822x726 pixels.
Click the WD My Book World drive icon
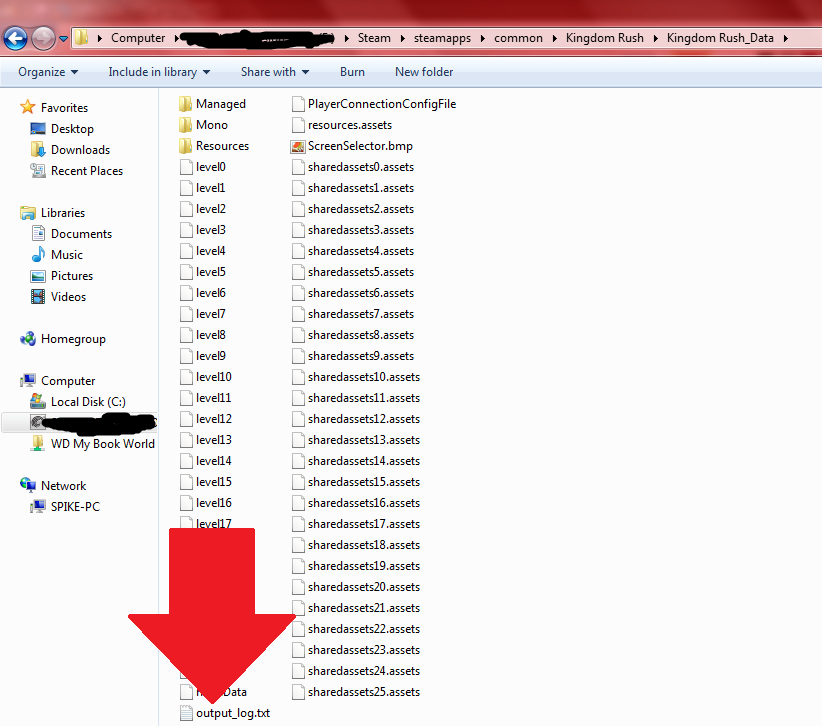(x=38, y=443)
